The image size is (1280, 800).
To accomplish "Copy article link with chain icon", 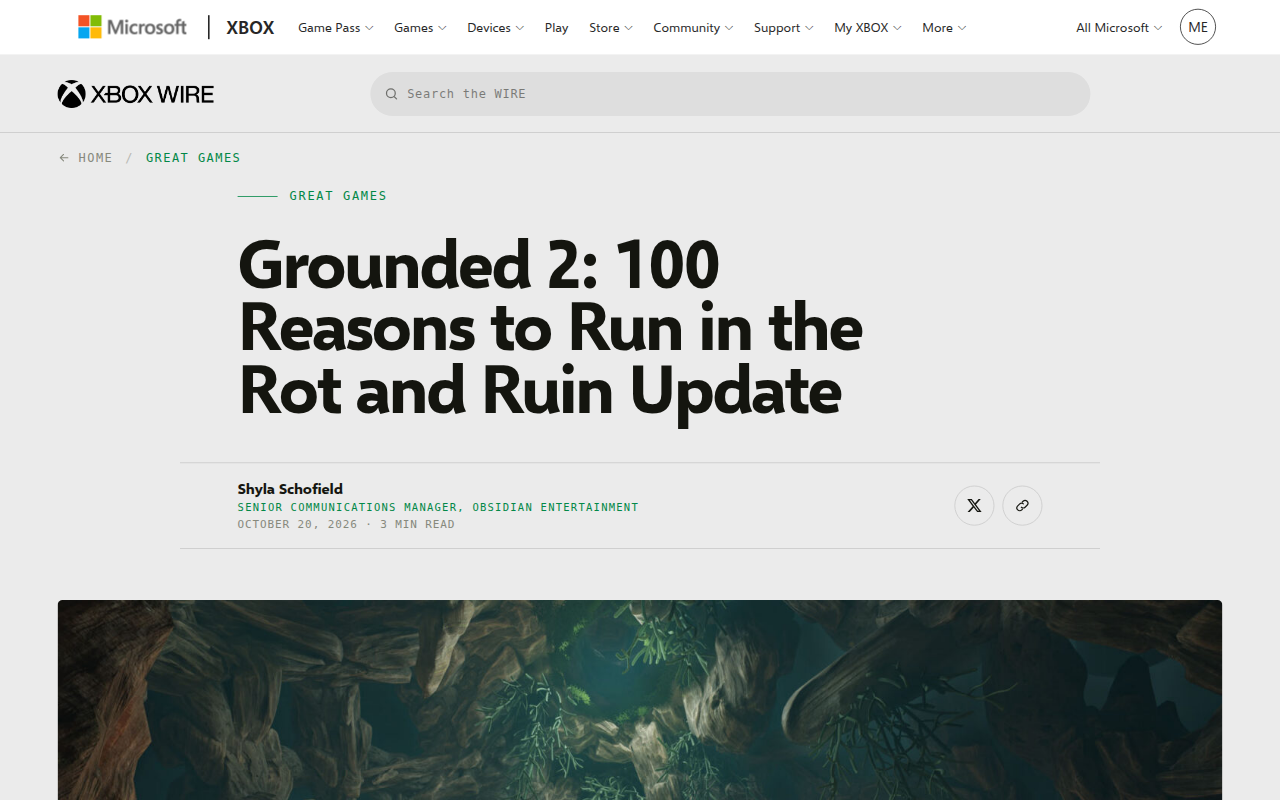I will point(1022,506).
